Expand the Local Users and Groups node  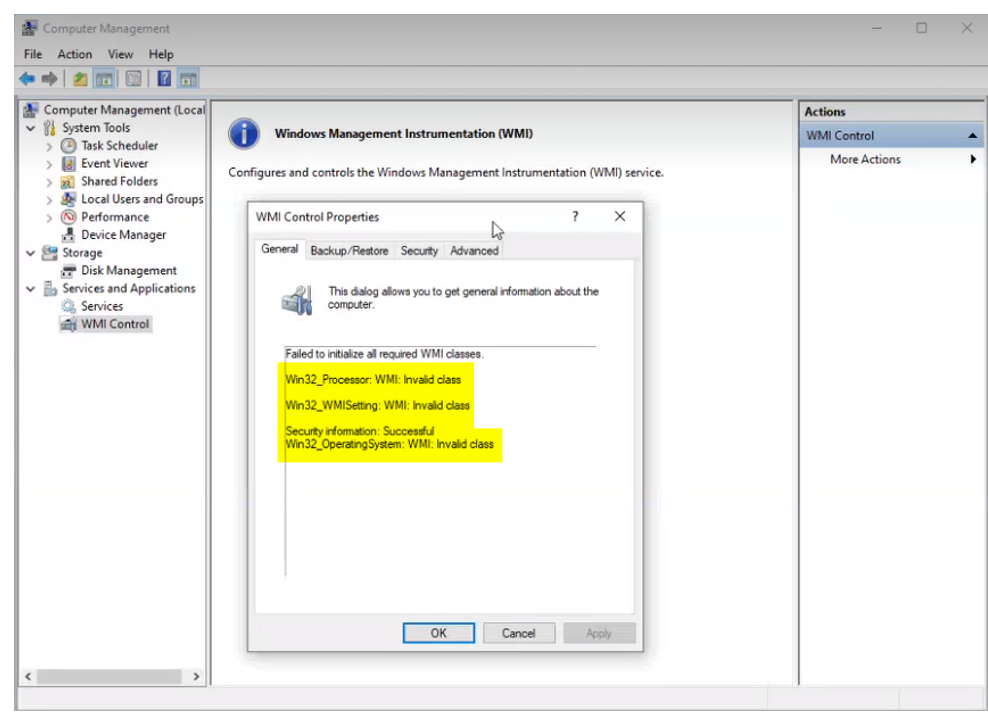coord(49,200)
